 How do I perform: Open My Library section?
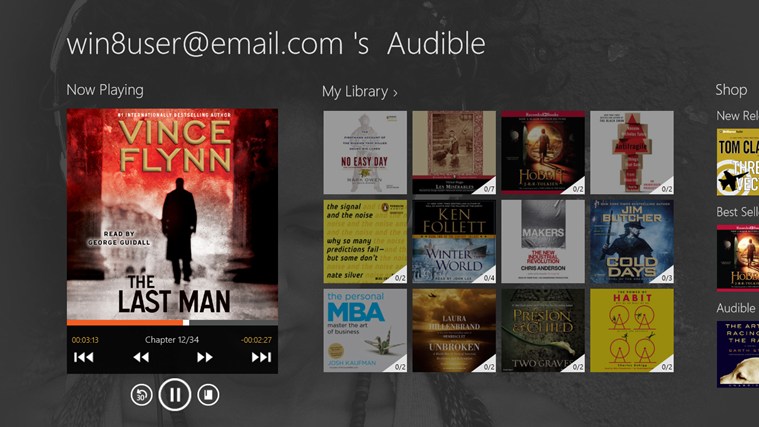coord(359,91)
